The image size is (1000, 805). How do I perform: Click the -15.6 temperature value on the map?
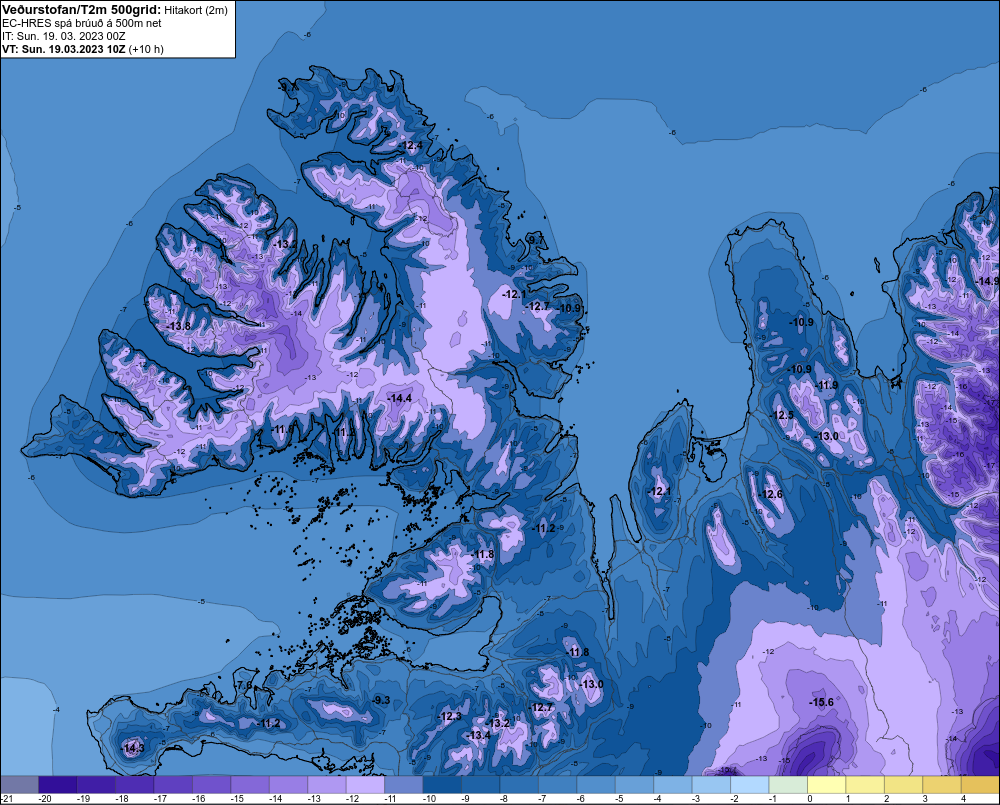tap(821, 702)
